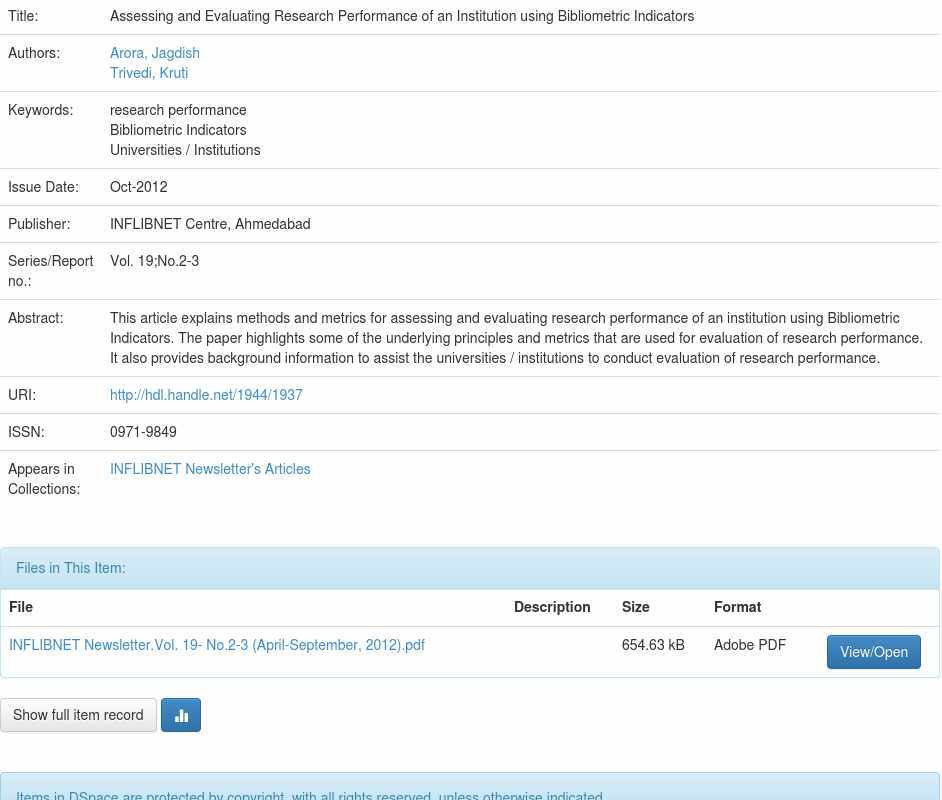Click the 'Publisher:' field label
This screenshot has height=800, width=942.
[39, 224]
